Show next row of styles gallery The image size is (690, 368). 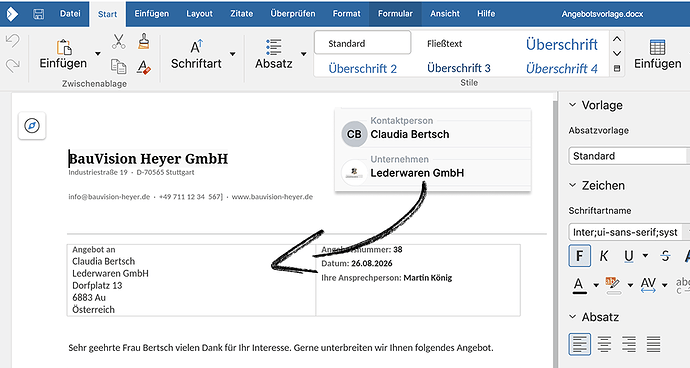[x=617, y=53]
